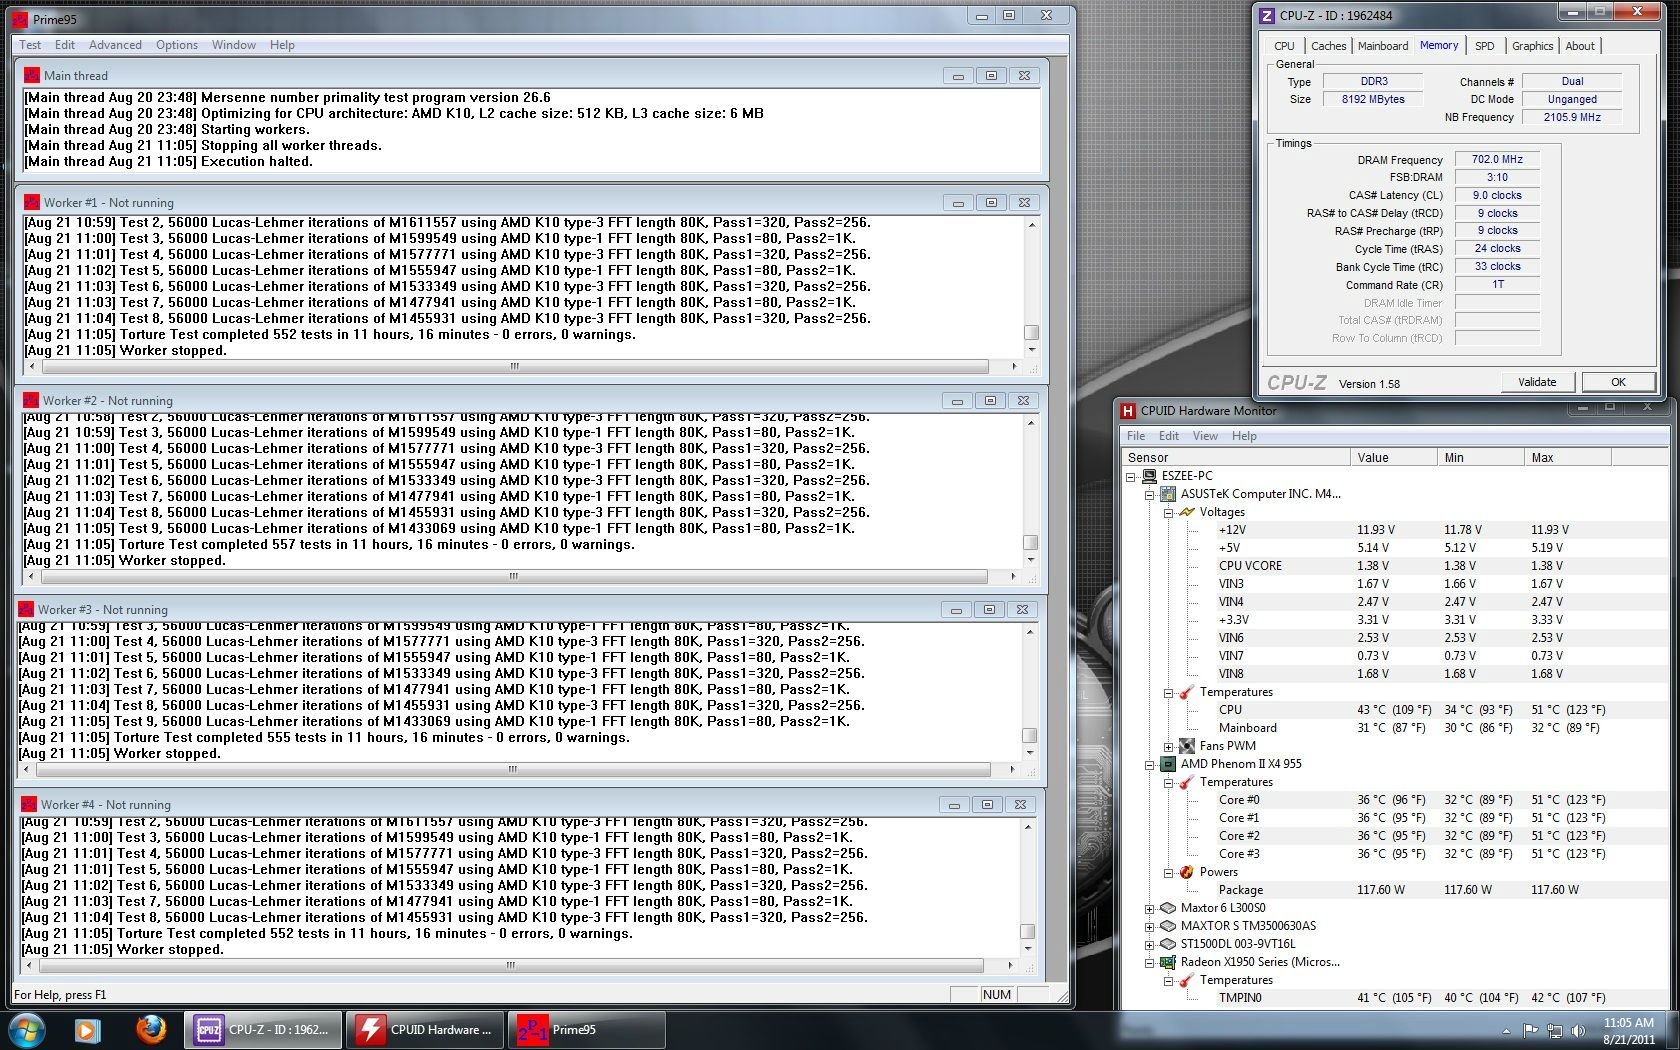Switch to the Mainboard tab in CPU-Z

pyautogui.click(x=1383, y=46)
